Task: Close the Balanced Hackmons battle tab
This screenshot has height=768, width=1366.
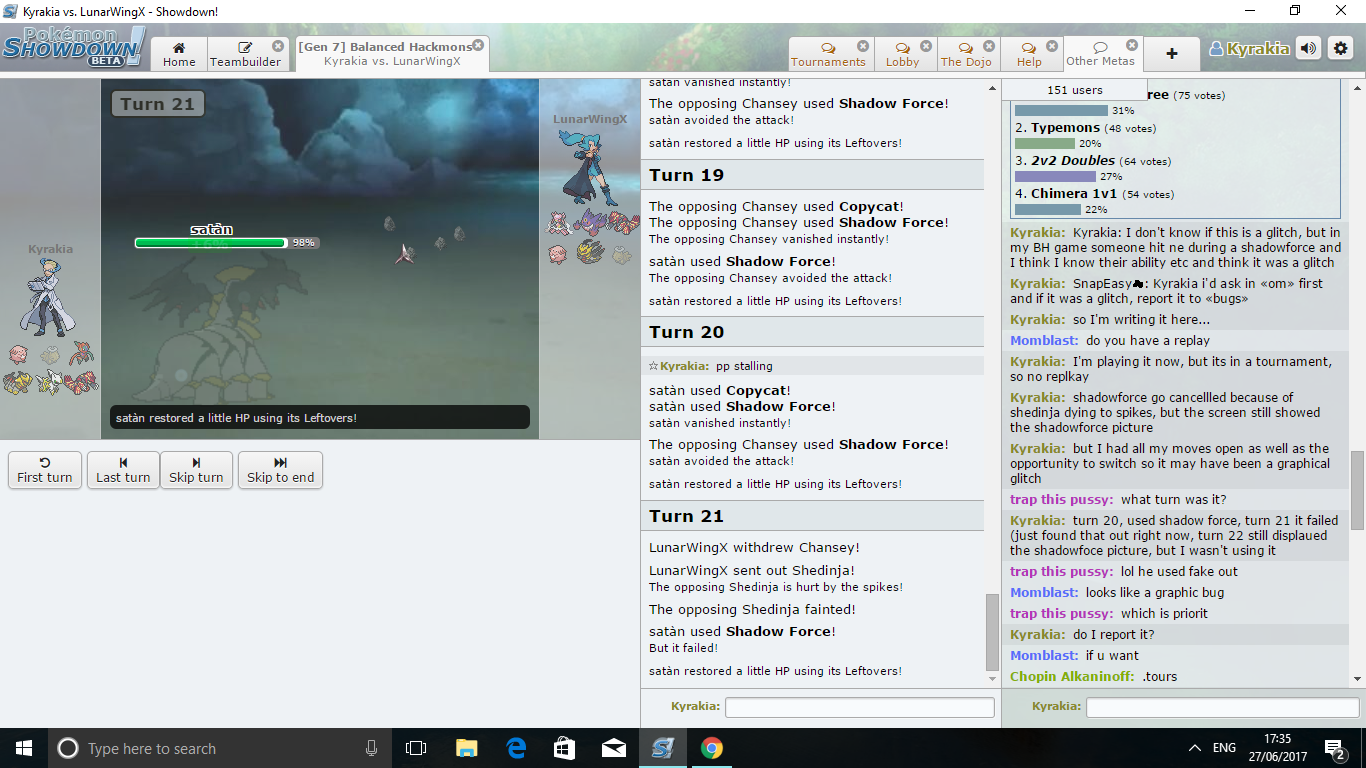Action: tap(478, 45)
